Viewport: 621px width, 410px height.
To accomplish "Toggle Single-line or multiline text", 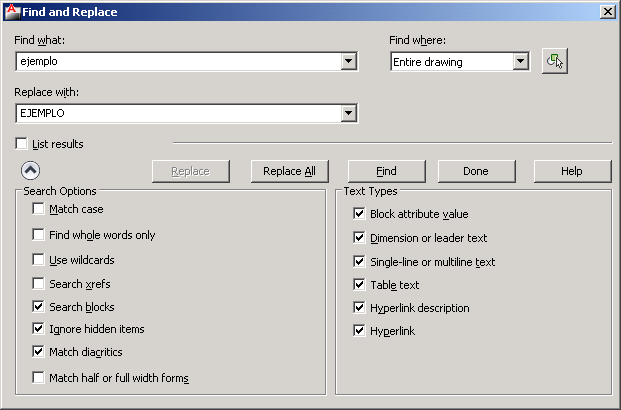I will (x=359, y=261).
